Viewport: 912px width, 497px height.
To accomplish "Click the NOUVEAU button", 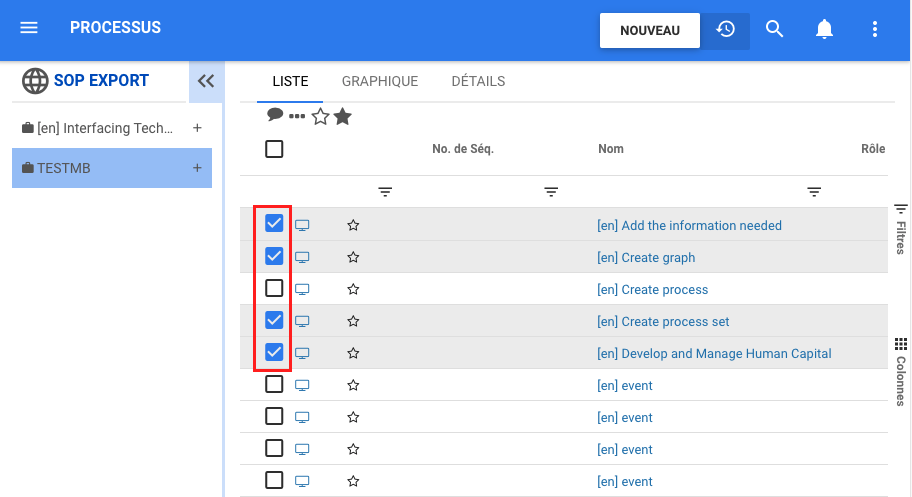I will [650, 30].
